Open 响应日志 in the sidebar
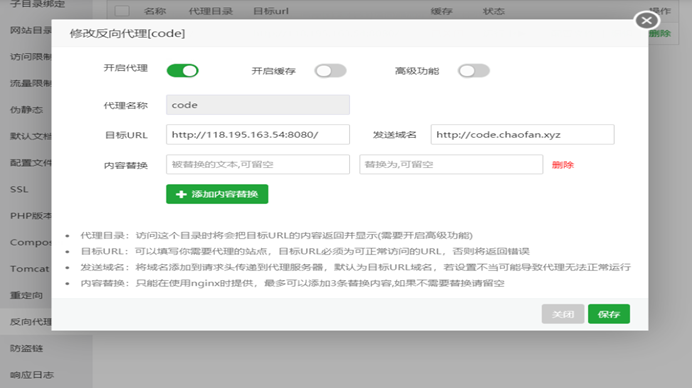Image resolution: width=692 pixels, height=388 pixels. [32, 375]
